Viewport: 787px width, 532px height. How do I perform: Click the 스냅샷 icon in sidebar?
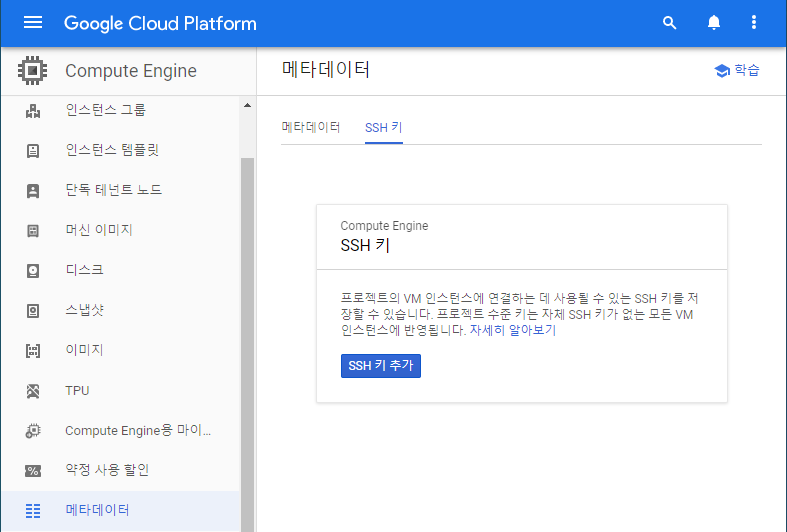(x=33, y=311)
